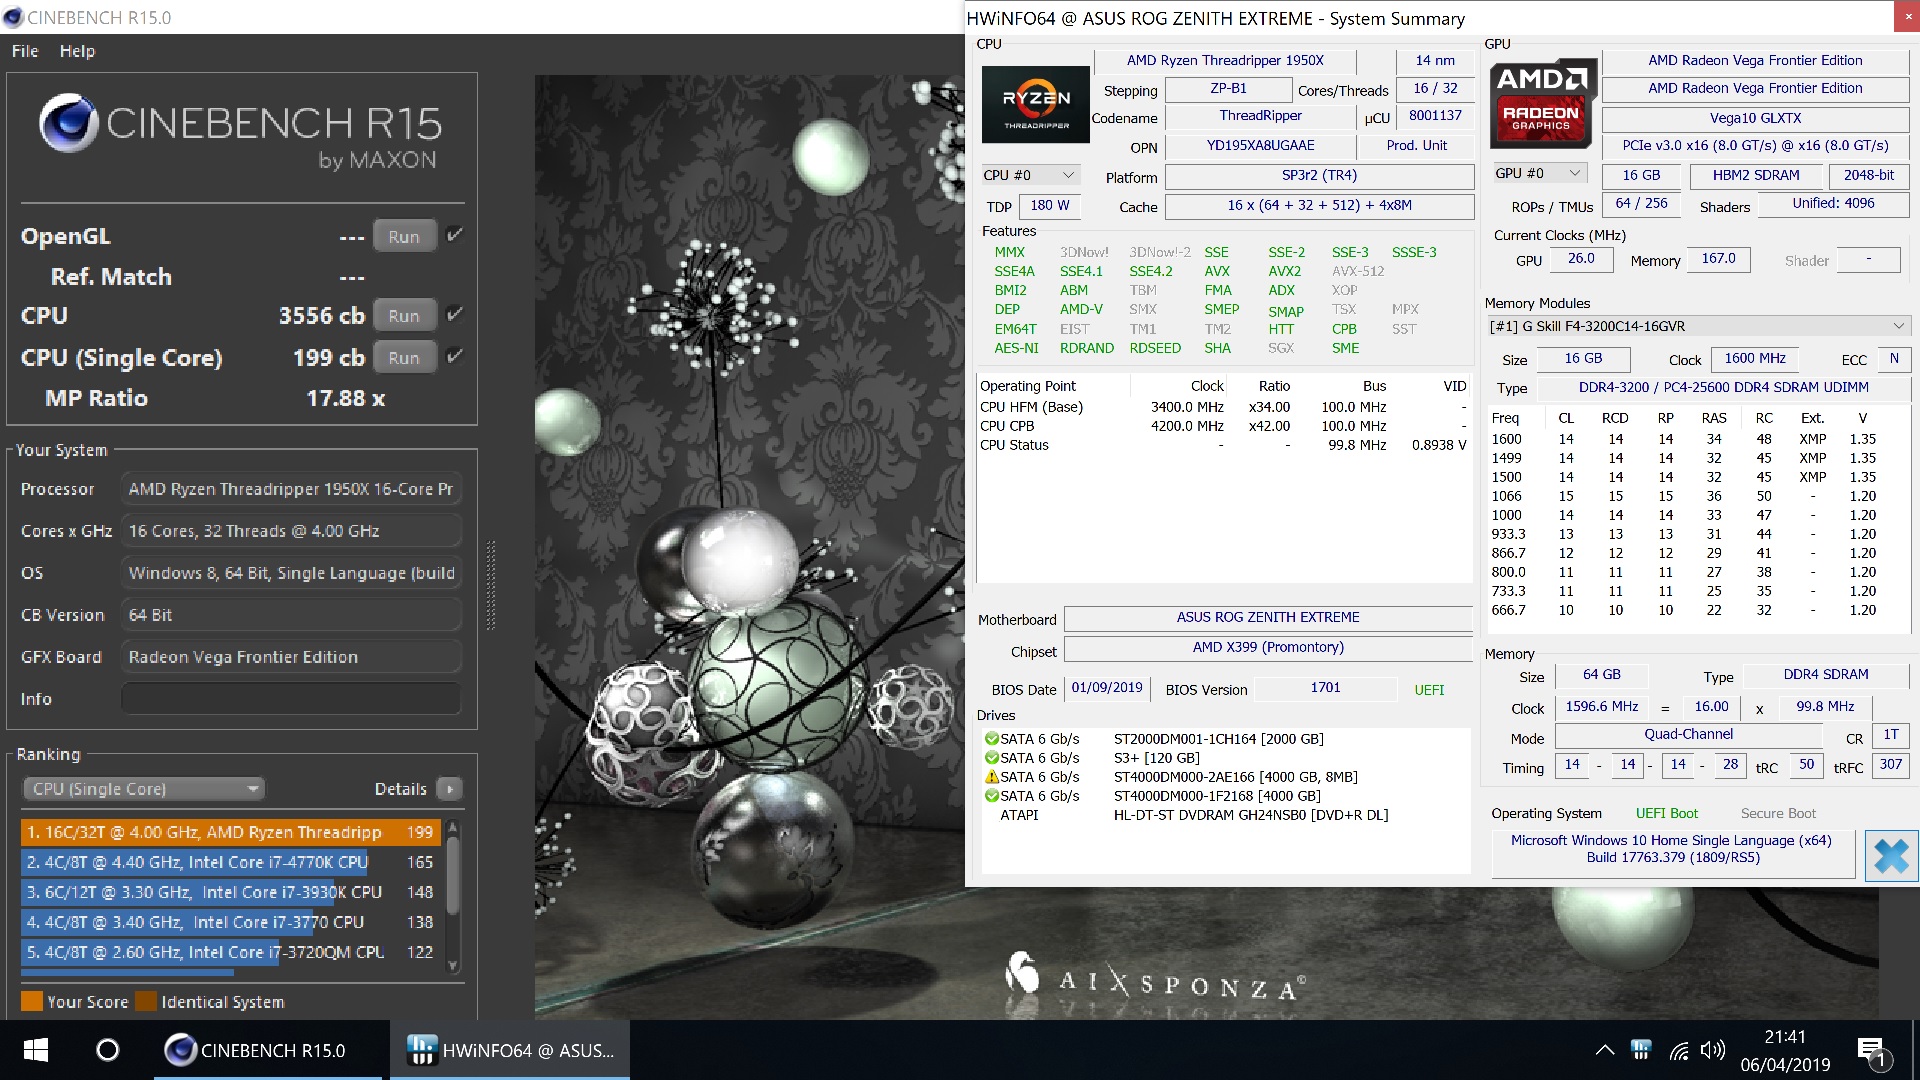Open the File menu in Cinebench
The height and width of the screenshot is (1080, 1920).
click(x=25, y=51)
